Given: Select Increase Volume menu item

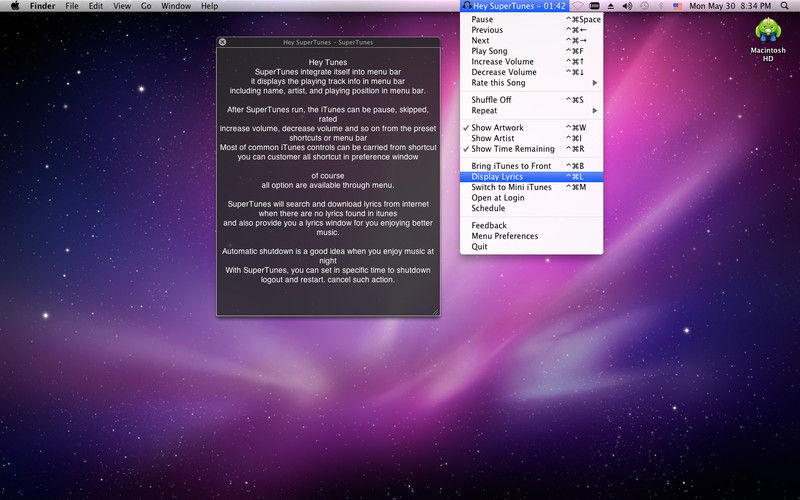Looking at the screenshot, I should coord(531,62).
